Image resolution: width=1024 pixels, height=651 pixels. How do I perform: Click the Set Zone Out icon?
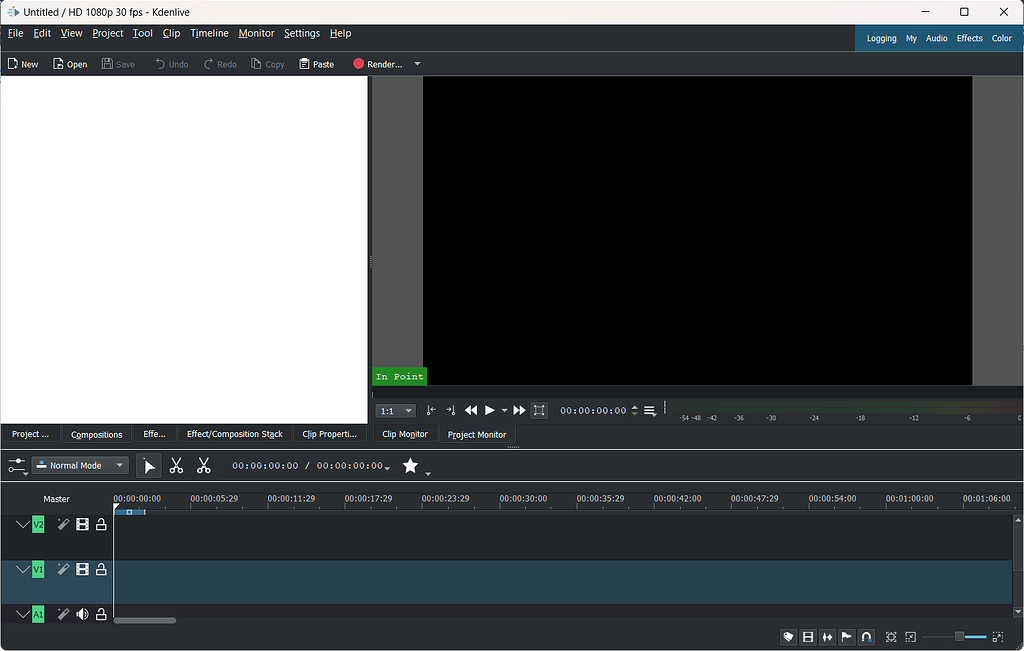point(450,411)
